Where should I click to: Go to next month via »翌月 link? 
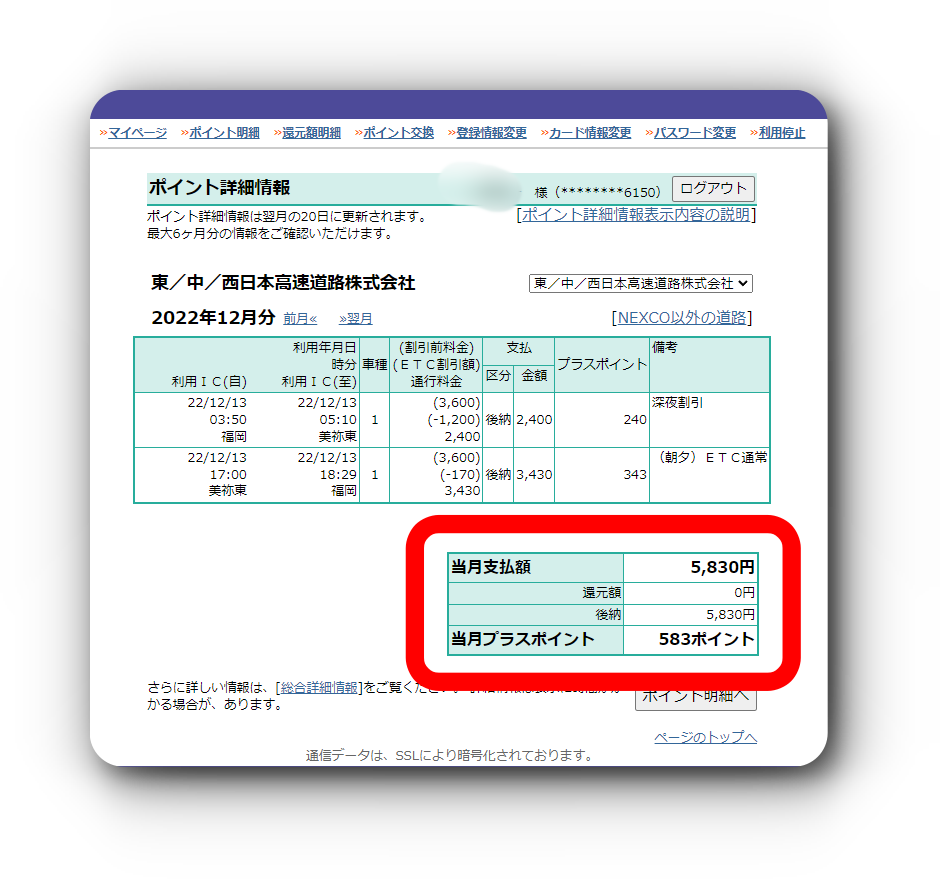(355, 319)
